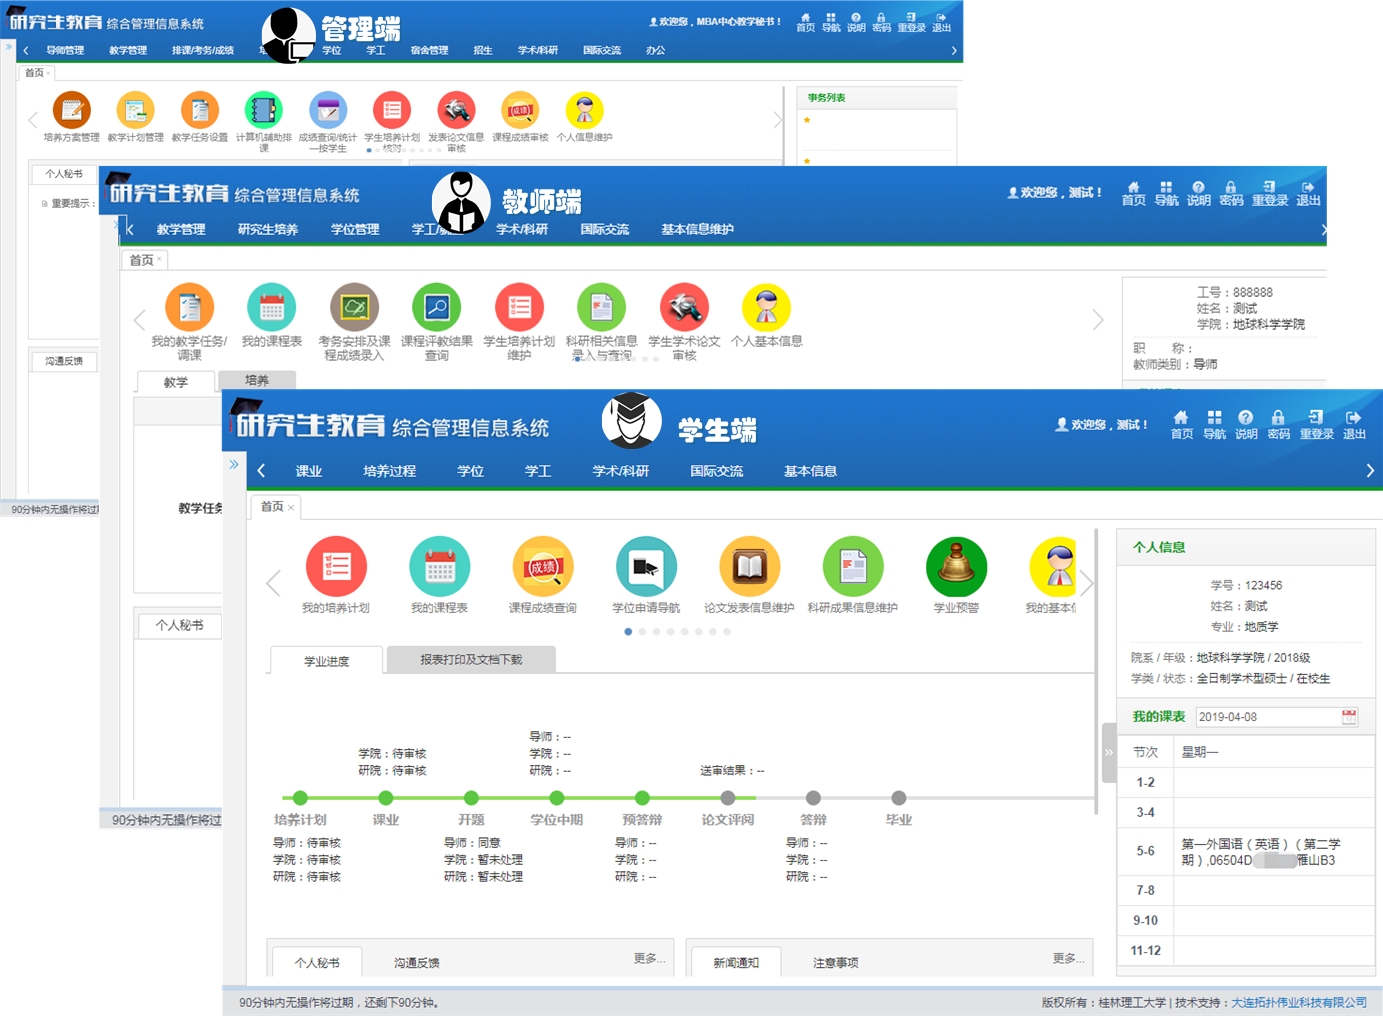The height and width of the screenshot is (1016, 1383).
Task: Open the 学位申请导航 icon
Action: point(646,567)
